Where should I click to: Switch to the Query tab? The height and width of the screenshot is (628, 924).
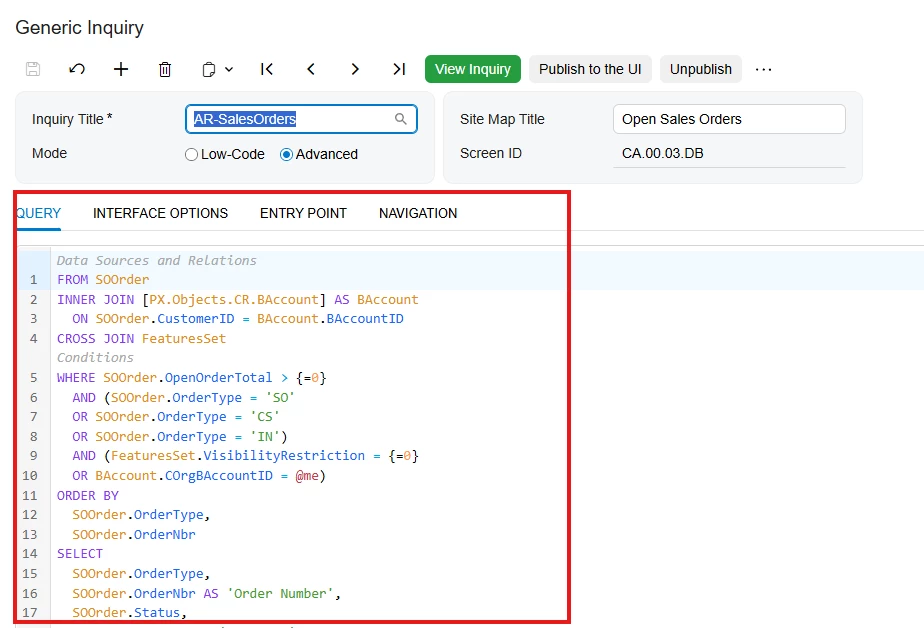[x=38, y=213]
